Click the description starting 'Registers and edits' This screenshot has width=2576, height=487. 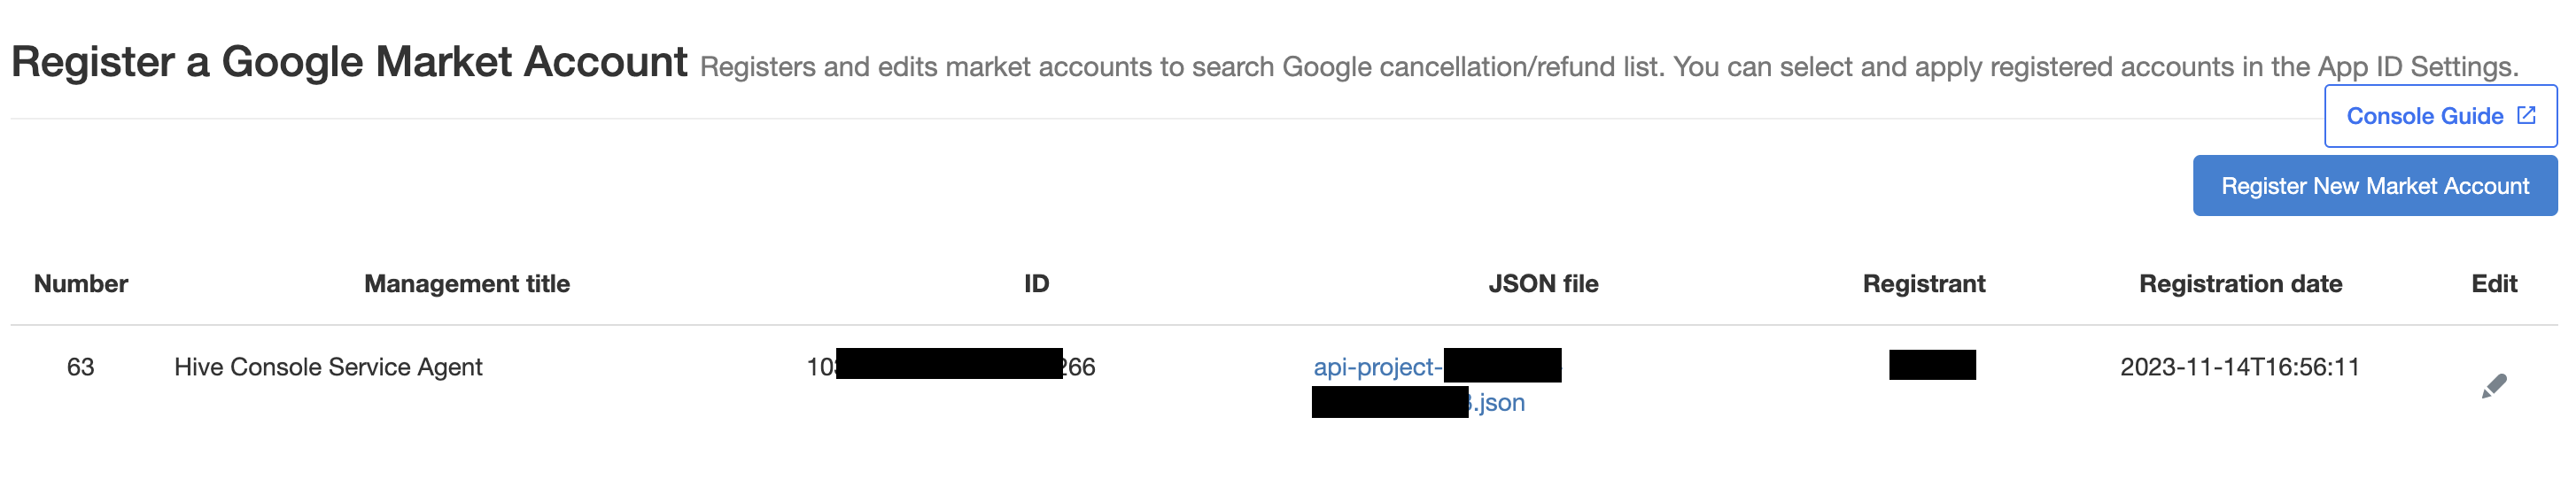pos(1100,67)
